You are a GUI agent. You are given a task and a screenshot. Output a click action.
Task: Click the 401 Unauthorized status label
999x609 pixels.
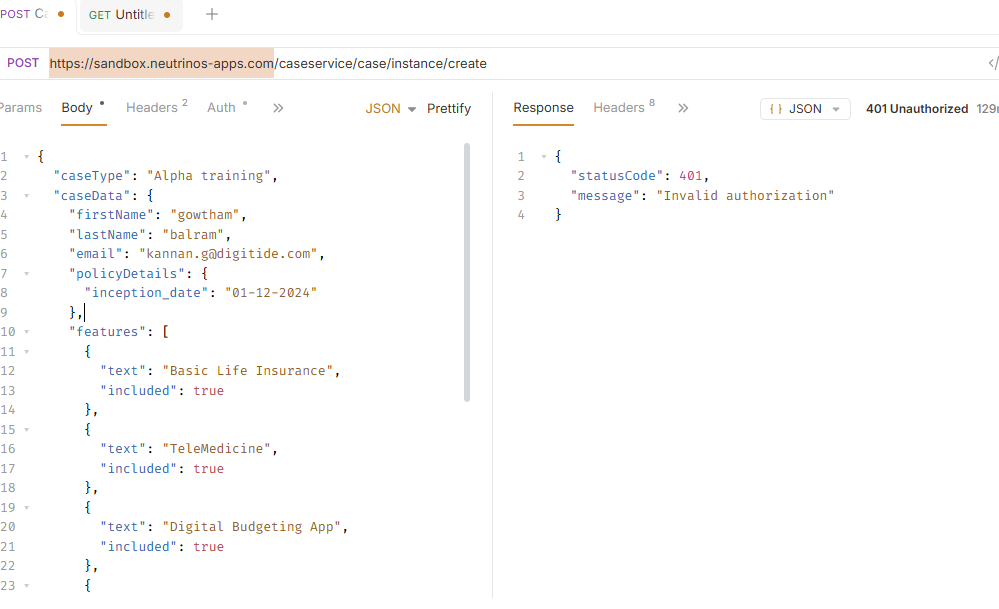point(916,109)
